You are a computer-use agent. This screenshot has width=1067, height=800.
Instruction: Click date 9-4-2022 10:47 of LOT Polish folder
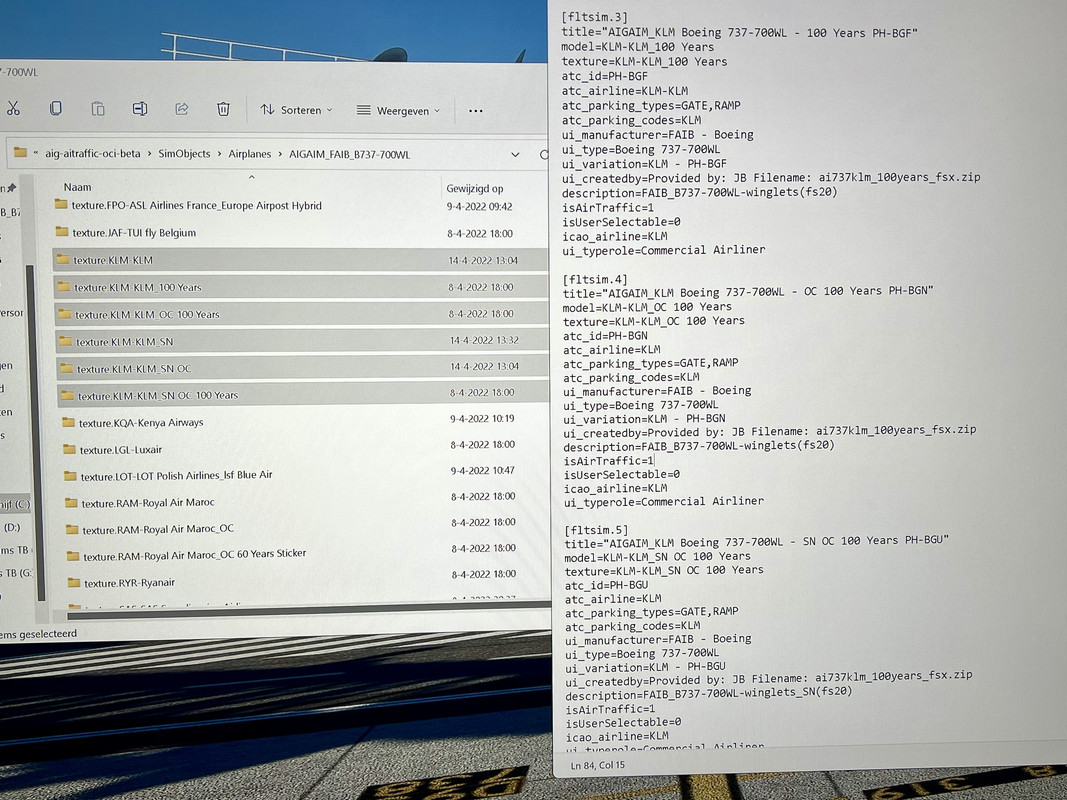pyautogui.click(x=482, y=471)
